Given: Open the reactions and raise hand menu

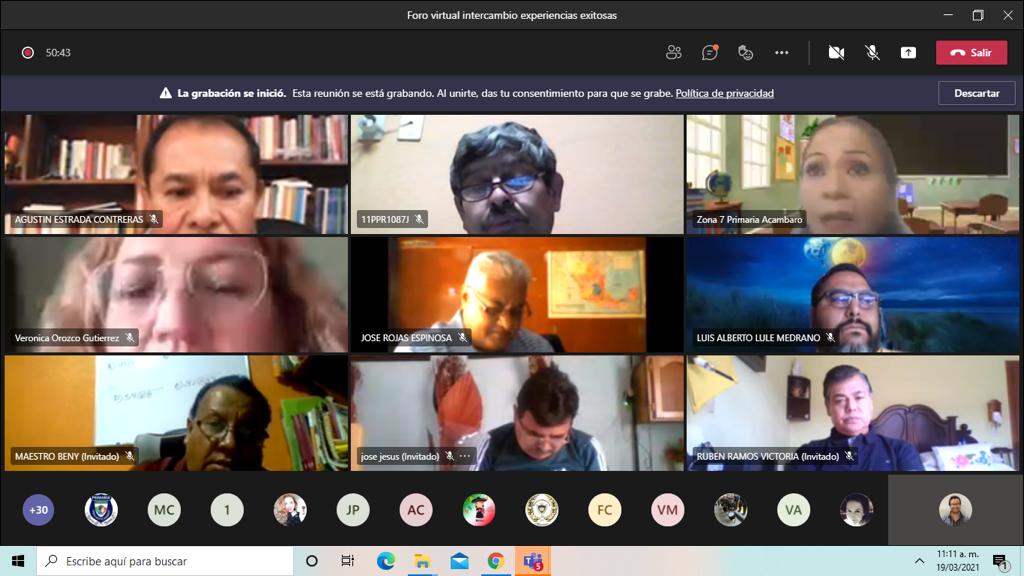Looking at the screenshot, I should pyautogui.click(x=745, y=53).
